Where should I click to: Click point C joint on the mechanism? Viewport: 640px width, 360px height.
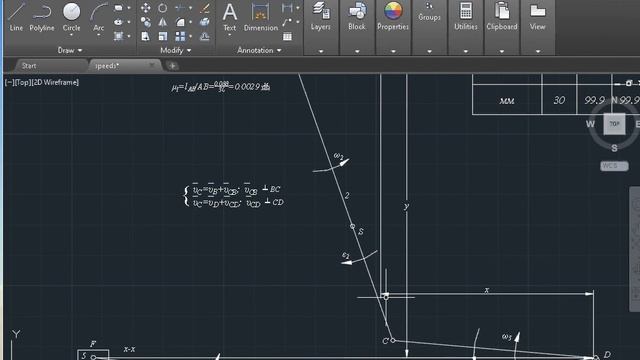click(x=393, y=340)
